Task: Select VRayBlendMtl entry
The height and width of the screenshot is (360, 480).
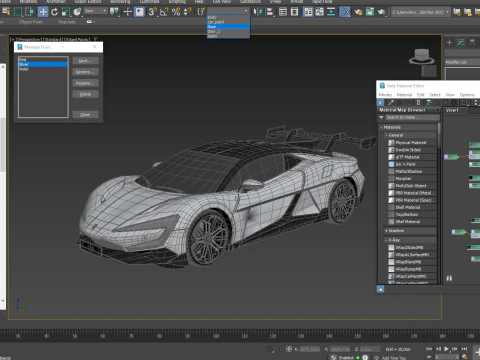Action: (x=412, y=262)
